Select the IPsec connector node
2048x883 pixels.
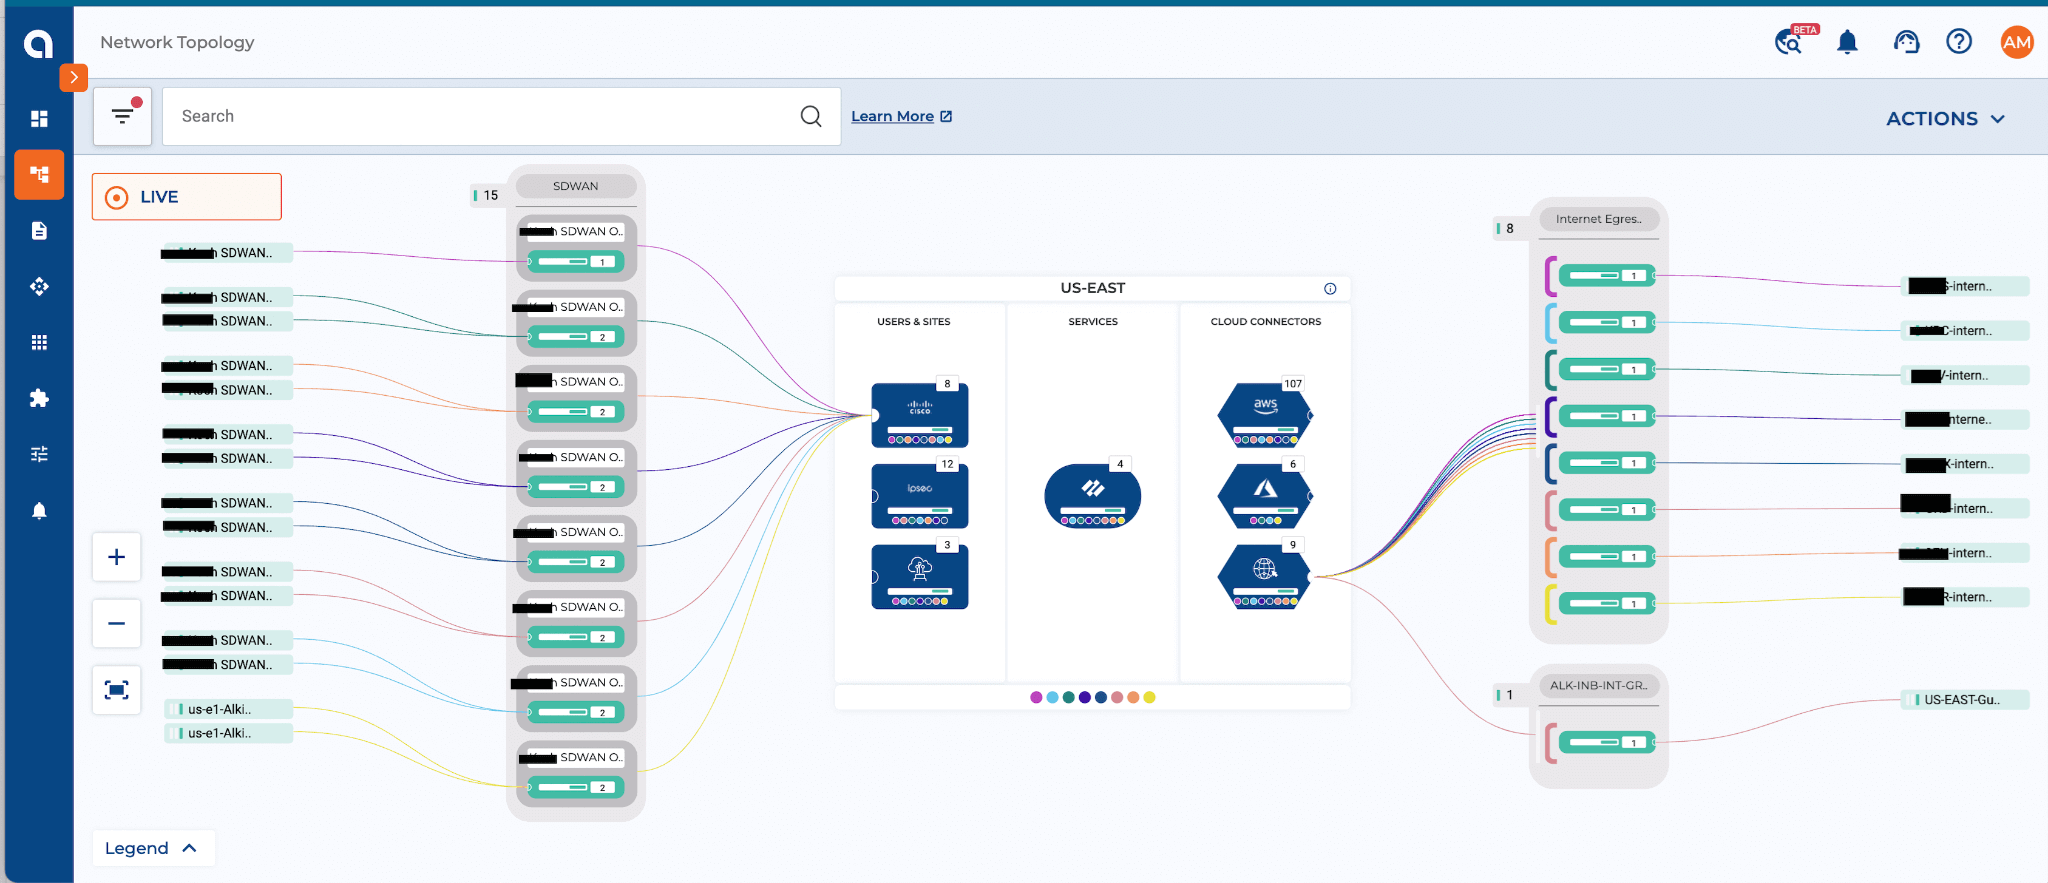[x=920, y=496]
